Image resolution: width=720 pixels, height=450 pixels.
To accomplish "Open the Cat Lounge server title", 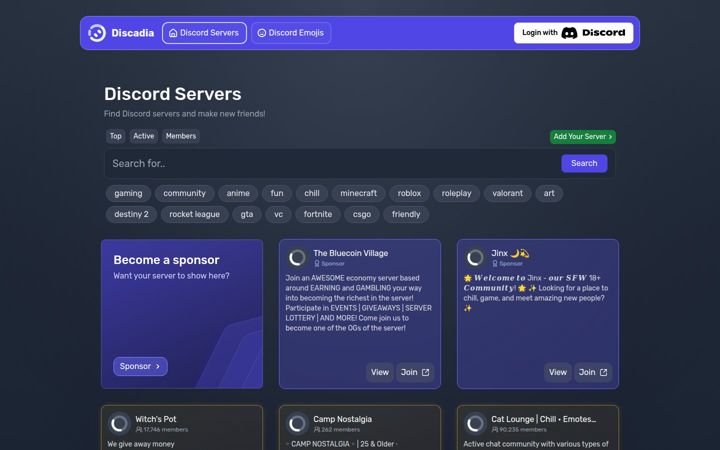I will pyautogui.click(x=544, y=419).
